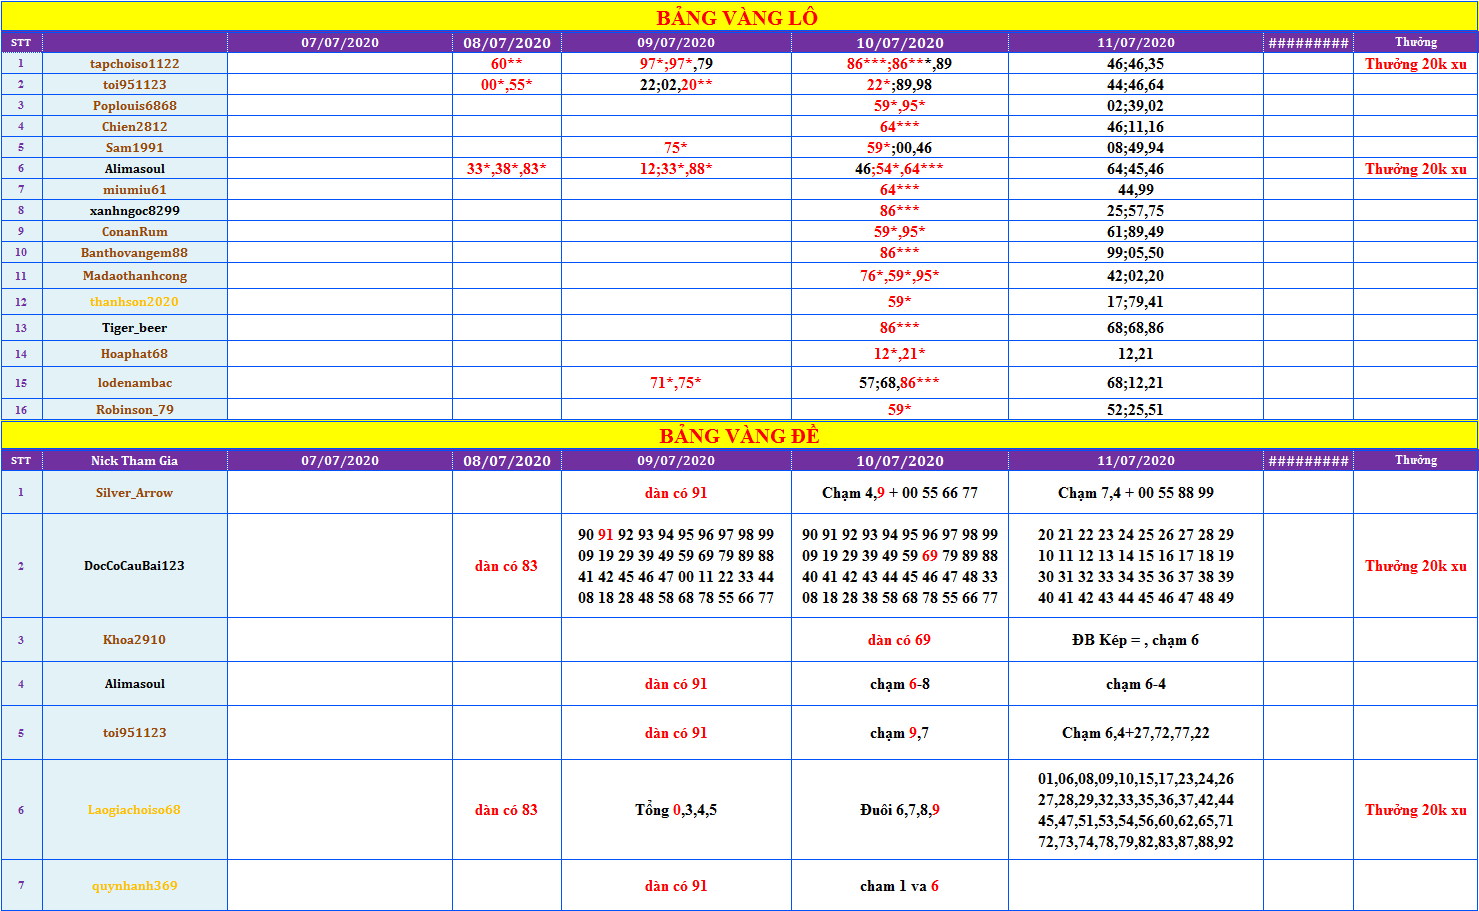
Task: Click the cell 'chạm 6-4'
Action: [1136, 684]
